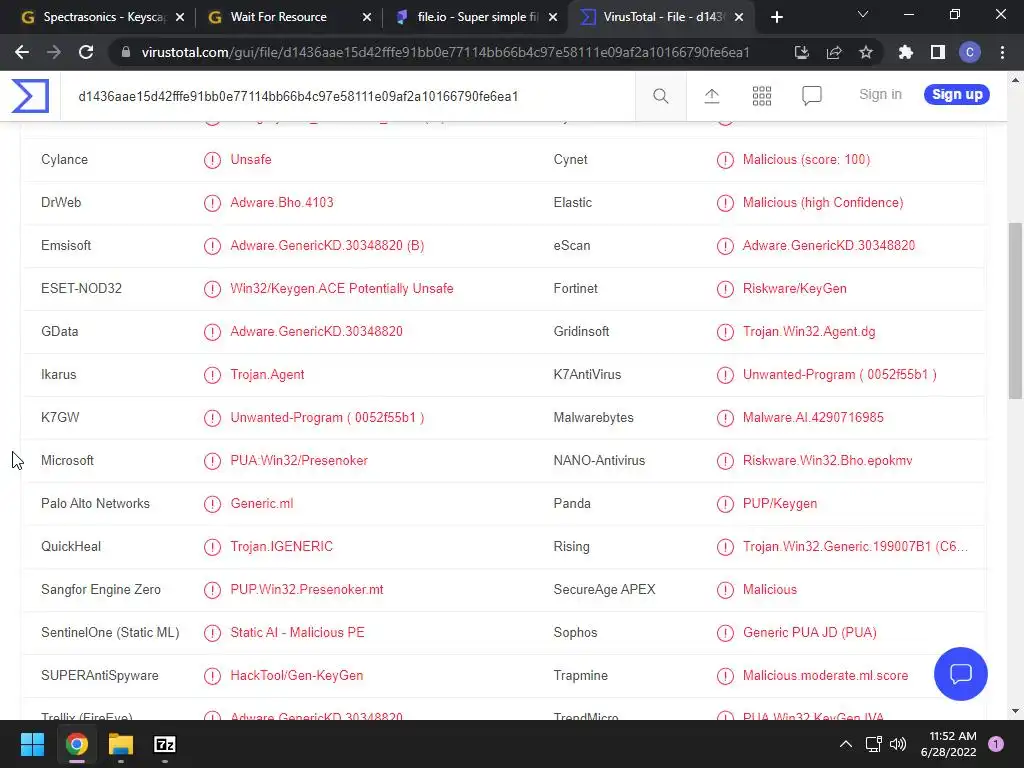
Task: Click the Sign up button
Action: click(x=957, y=95)
